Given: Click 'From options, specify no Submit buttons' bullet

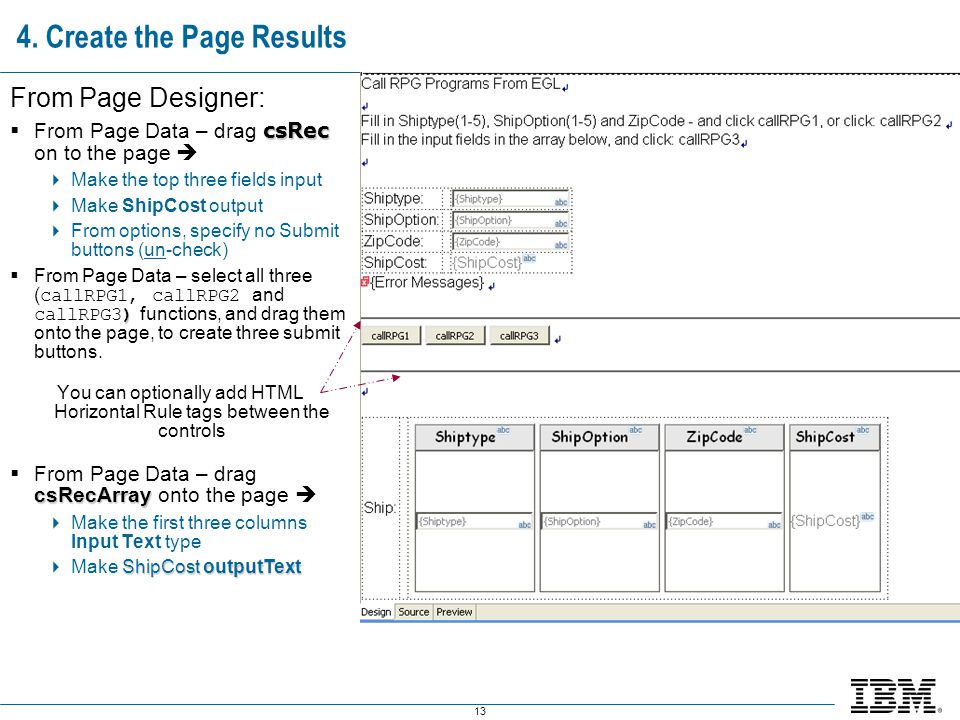Looking at the screenshot, I should (x=204, y=240).
